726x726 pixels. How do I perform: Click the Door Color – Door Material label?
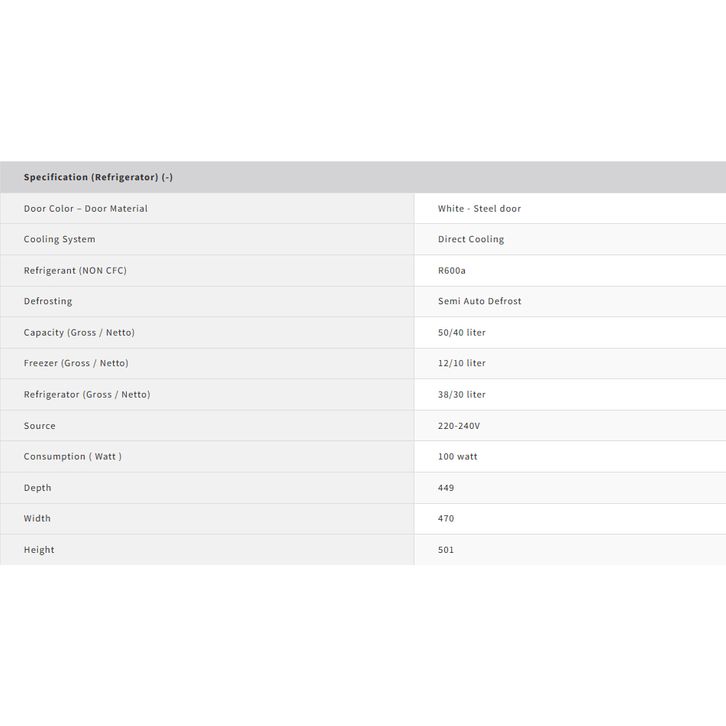86,209
